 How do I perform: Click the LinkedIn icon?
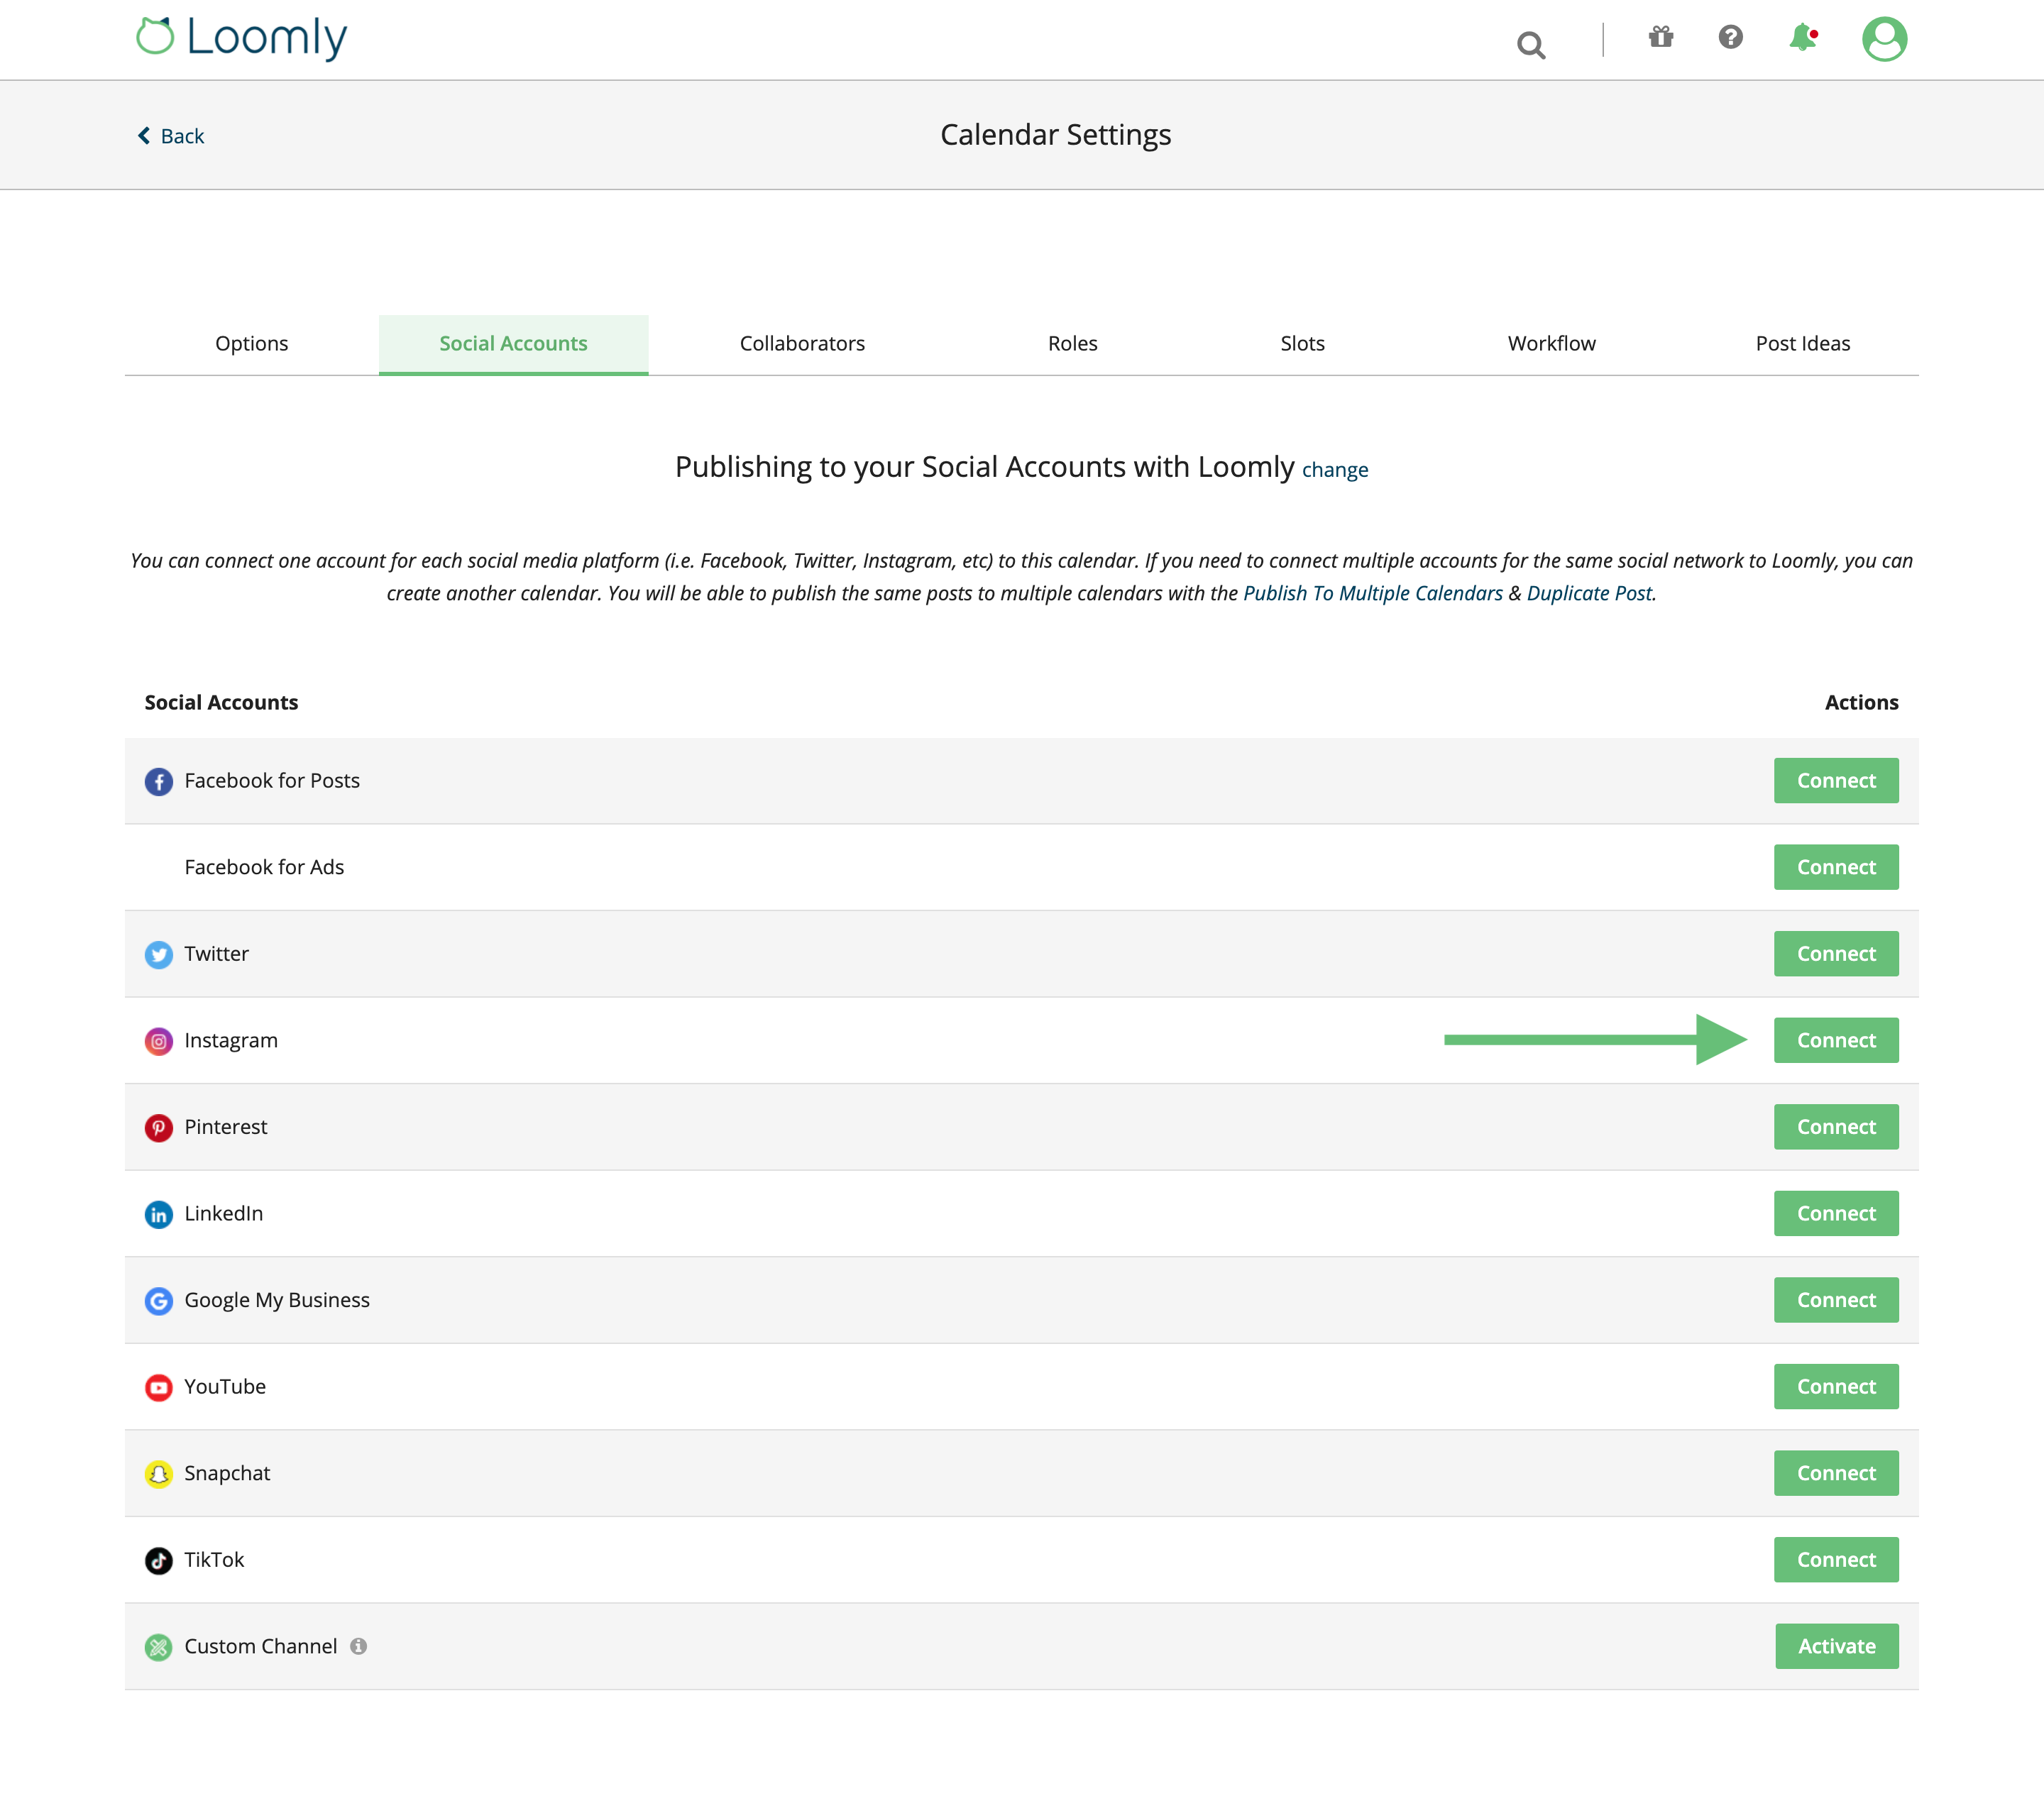159,1214
